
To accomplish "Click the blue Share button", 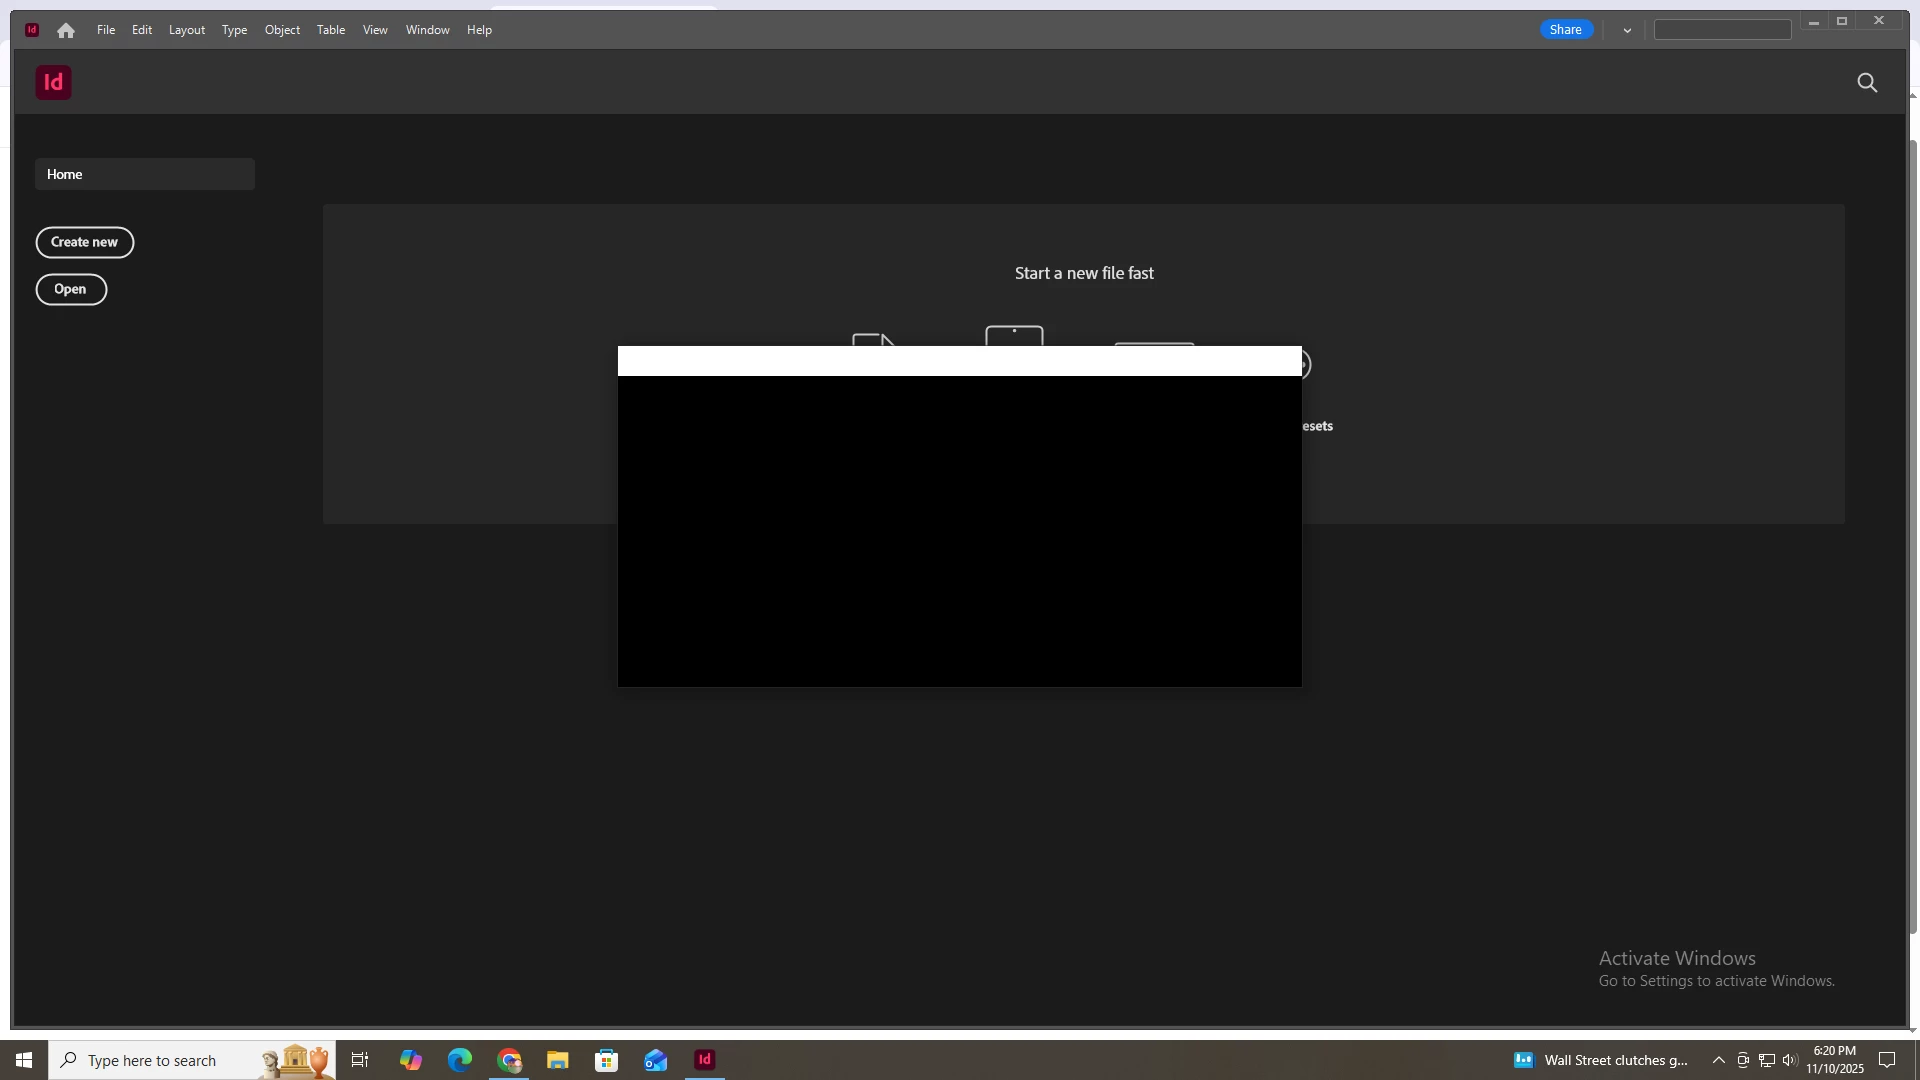I will point(1565,30).
